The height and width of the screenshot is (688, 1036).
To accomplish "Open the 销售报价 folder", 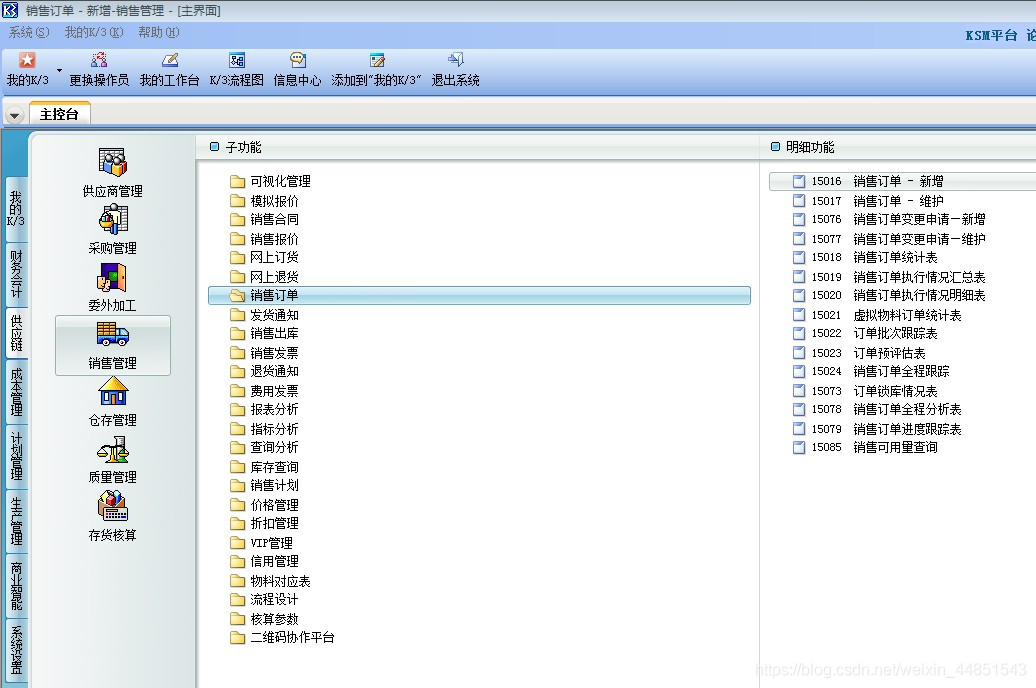I will tap(264, 239).
